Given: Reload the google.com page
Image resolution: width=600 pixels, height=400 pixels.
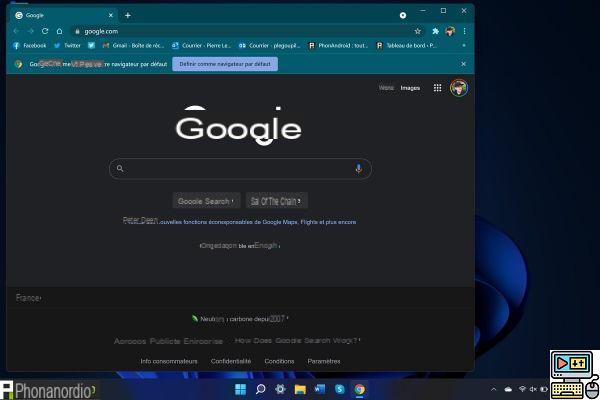Looking at the screenshot, I should coord(45,31).
